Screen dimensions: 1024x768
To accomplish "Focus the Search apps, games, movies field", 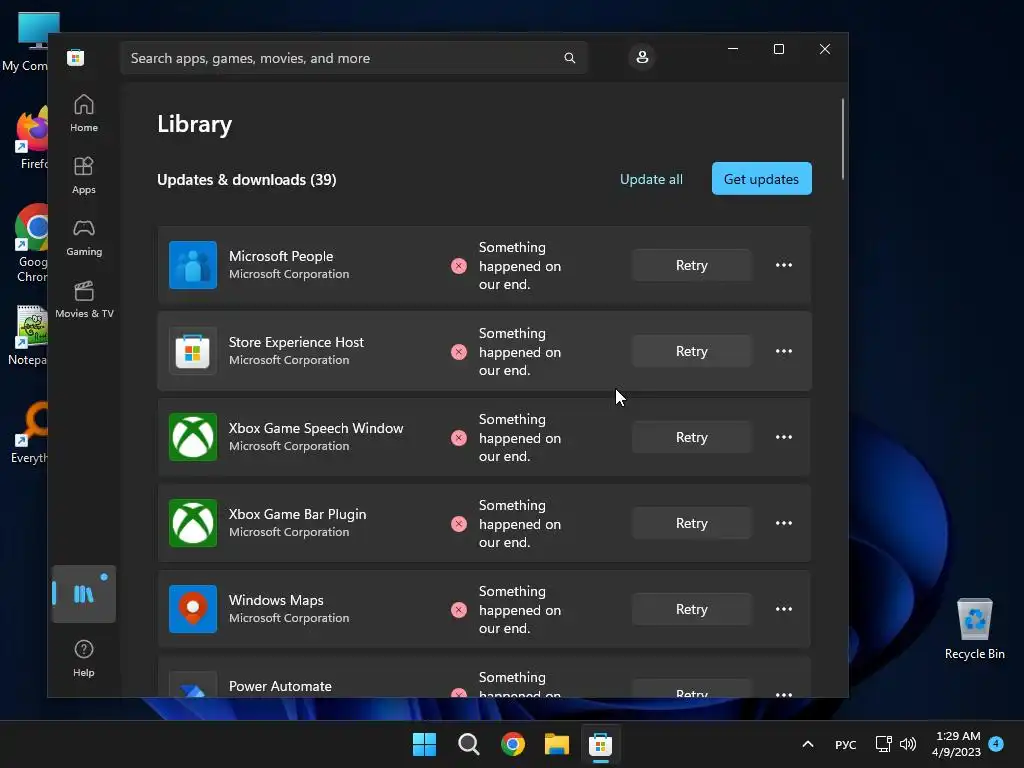I will 353,58.
